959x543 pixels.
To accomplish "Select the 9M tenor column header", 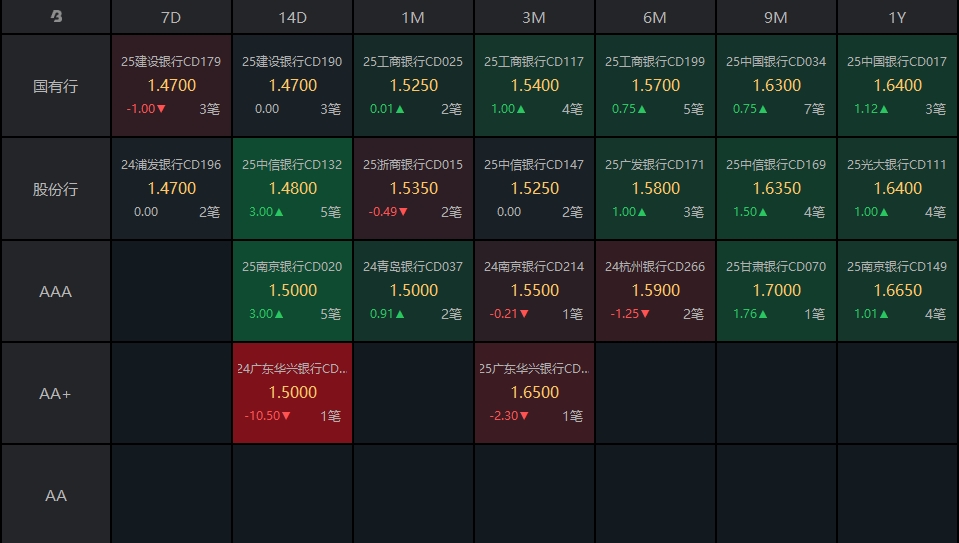I will pos(776,17).
